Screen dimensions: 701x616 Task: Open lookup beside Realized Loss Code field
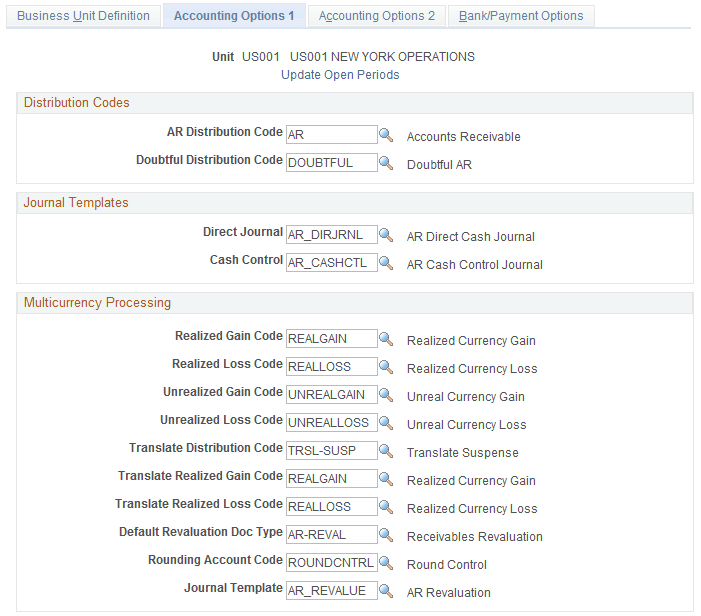386,367
